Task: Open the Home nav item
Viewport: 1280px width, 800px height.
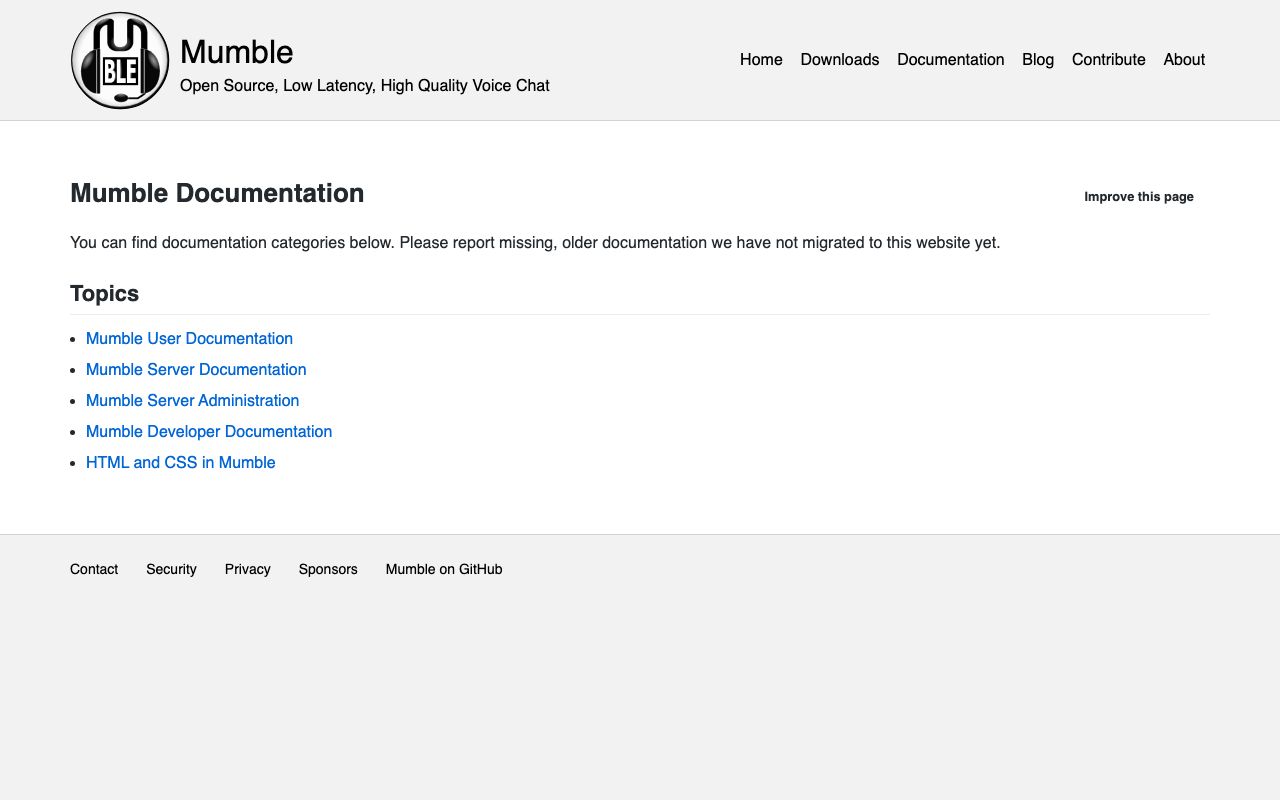Action: [x=761, y=60]
